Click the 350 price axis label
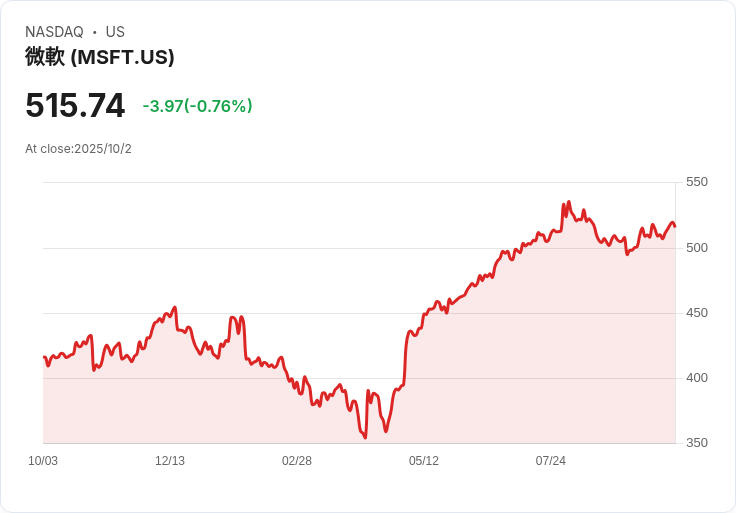This screenshot has height=513, width=736. [x=697, y=443]
